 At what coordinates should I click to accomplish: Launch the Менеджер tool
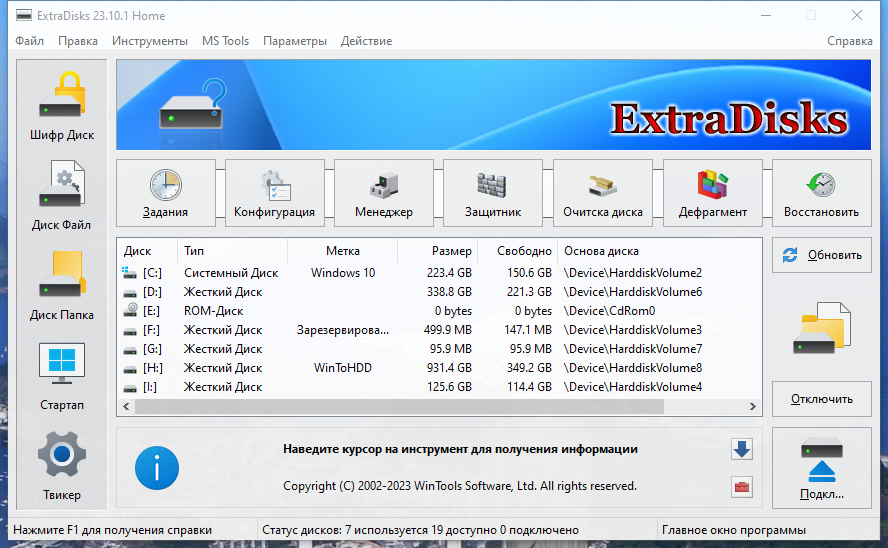click(x=384, y=193)
